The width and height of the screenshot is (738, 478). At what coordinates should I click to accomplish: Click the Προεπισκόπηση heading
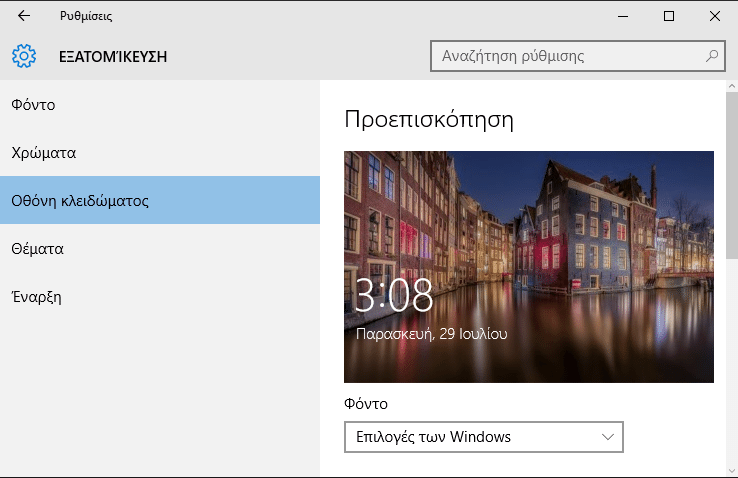tap(429, 120)
